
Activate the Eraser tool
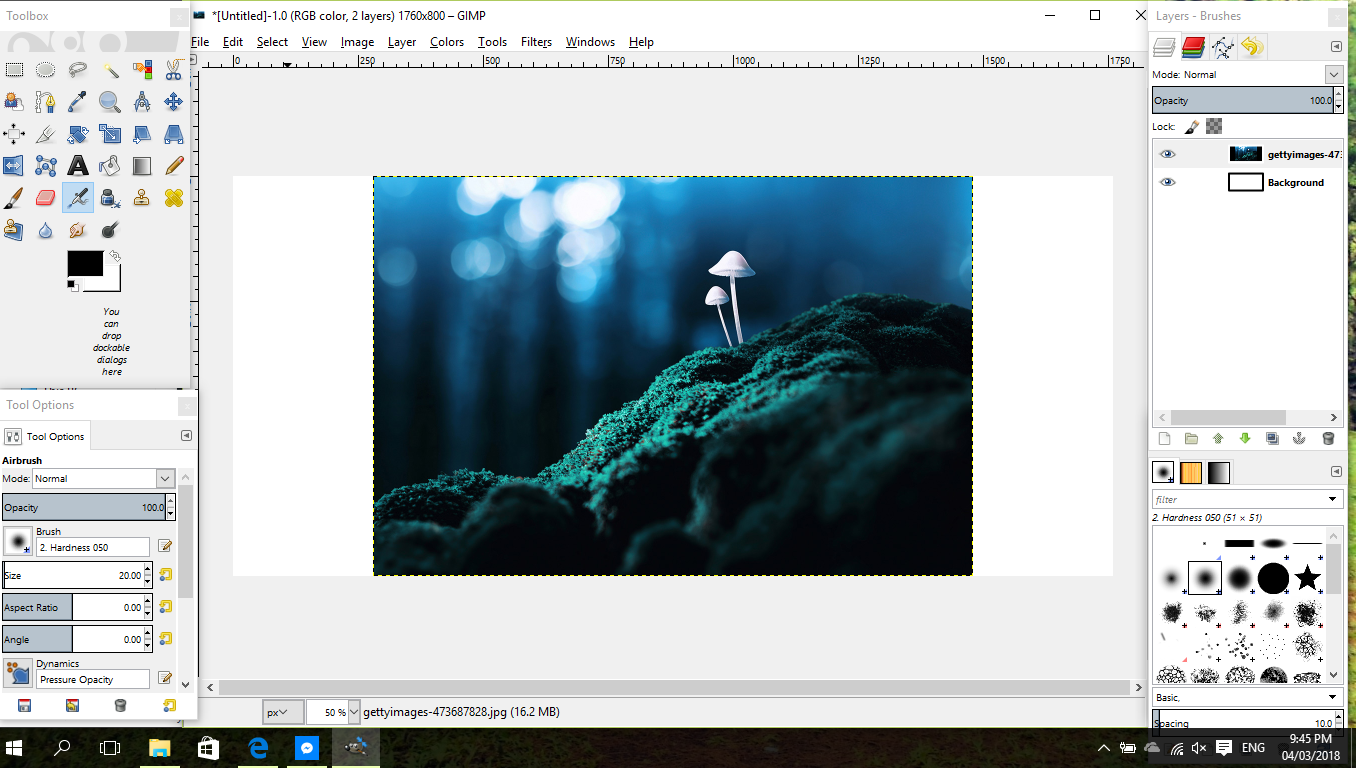[46, 197]
